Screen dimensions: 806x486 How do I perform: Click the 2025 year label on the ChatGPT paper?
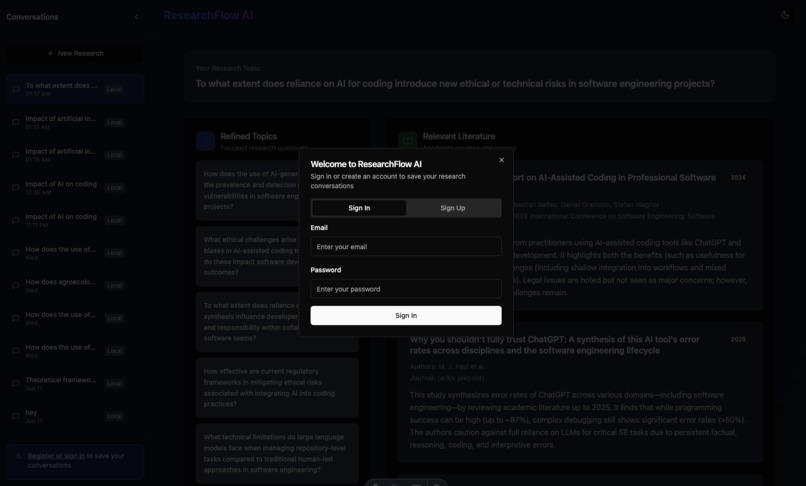tap(738, 340)
